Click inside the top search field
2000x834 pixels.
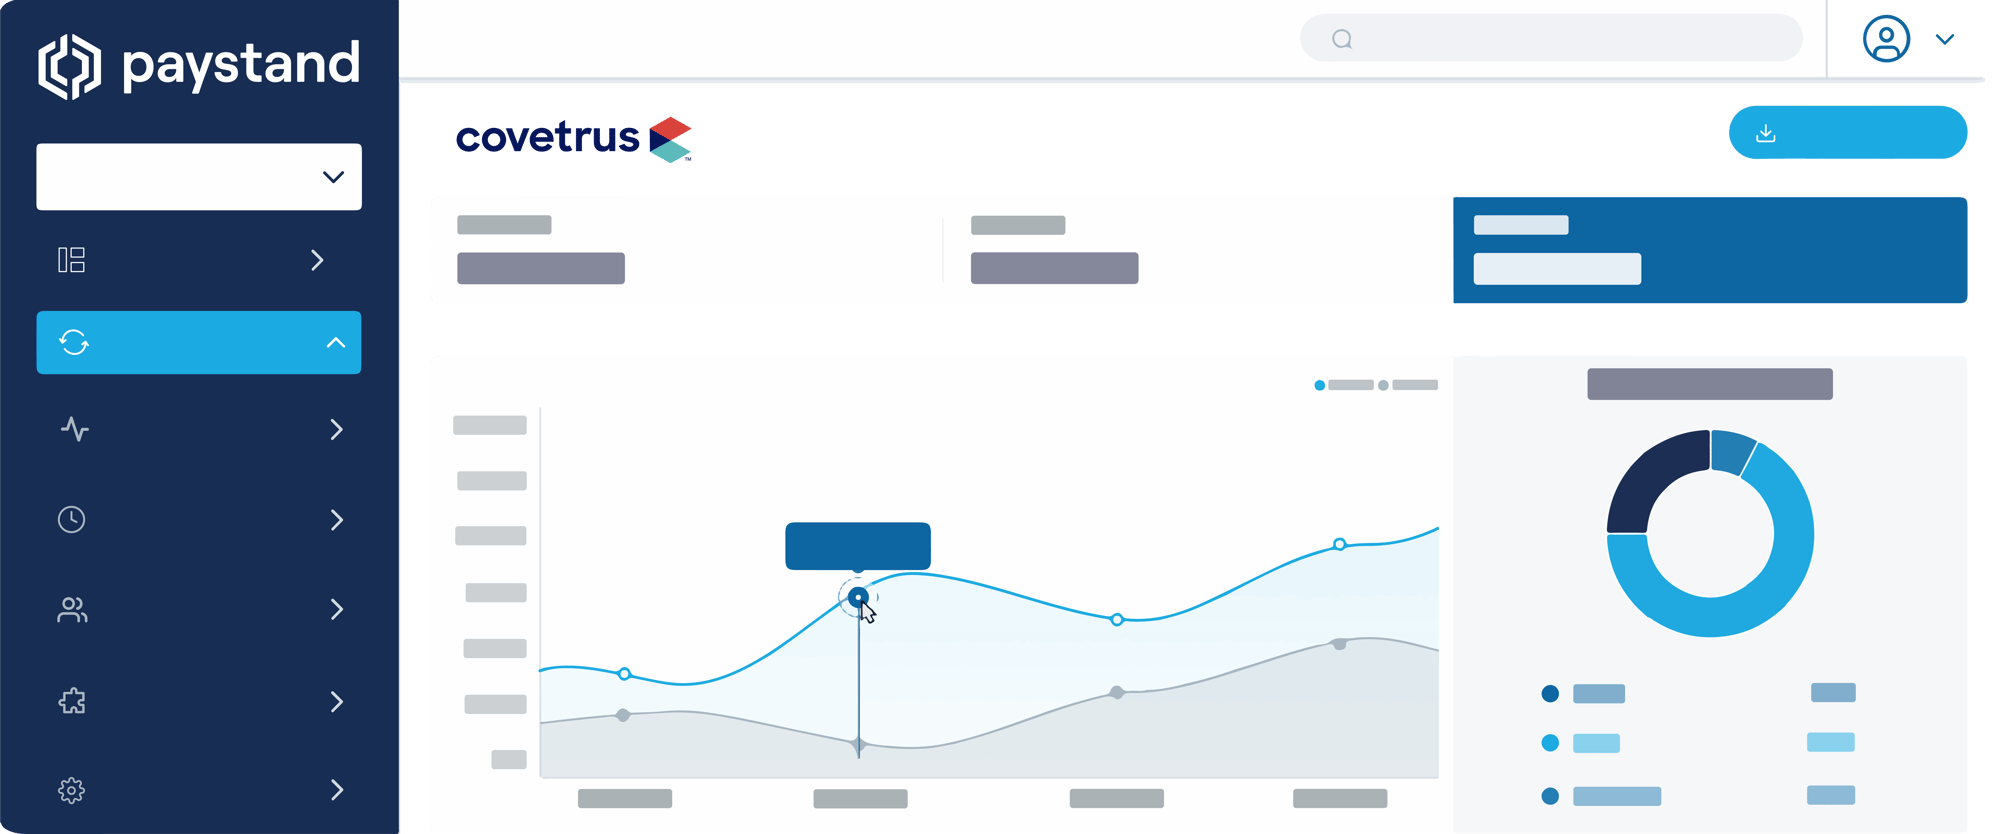click(x=1551, y=38)
